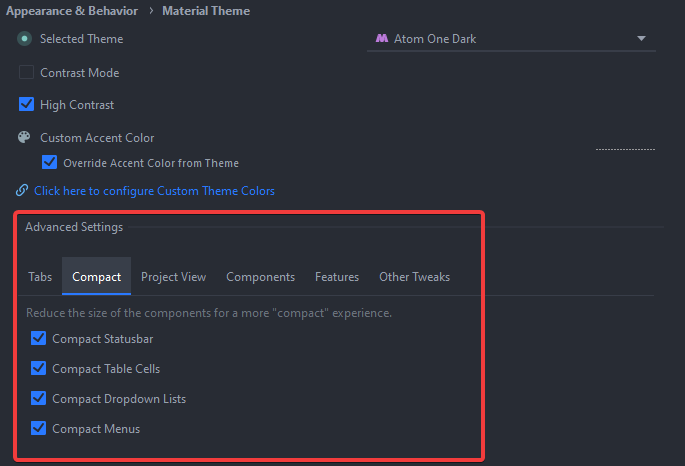Open the Atom One Dark theme dropdown
Viewport: 685px width, 466px height.
(510, 39)
